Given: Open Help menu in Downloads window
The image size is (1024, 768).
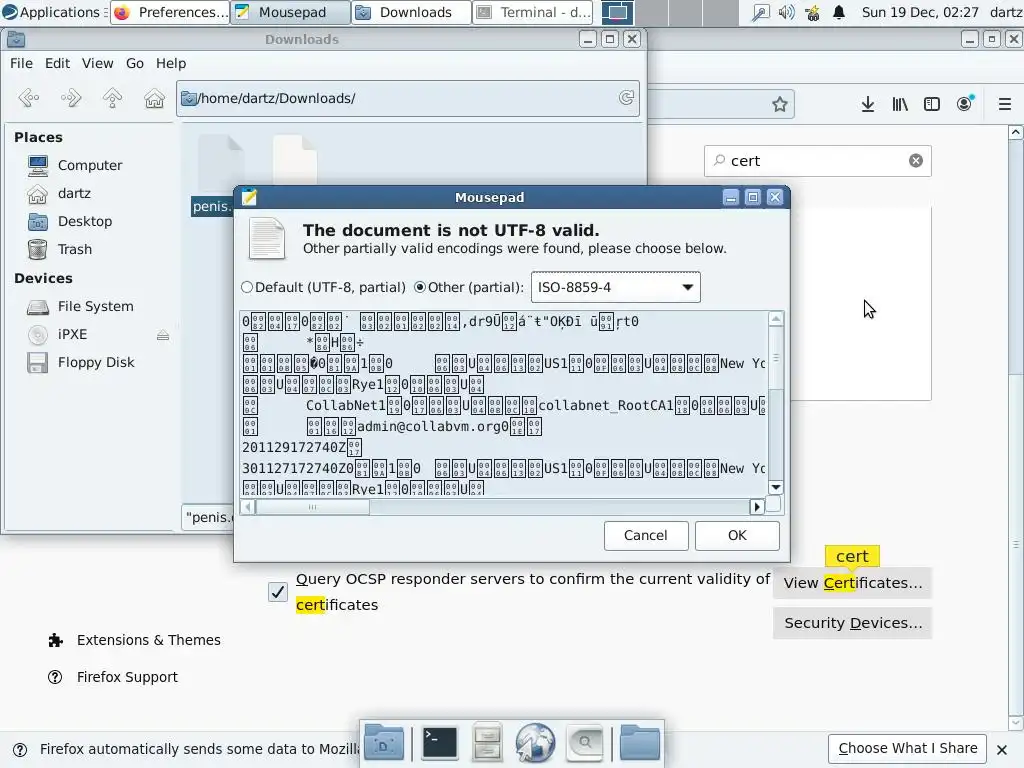Looking at the screenshot, I should 171,63.
